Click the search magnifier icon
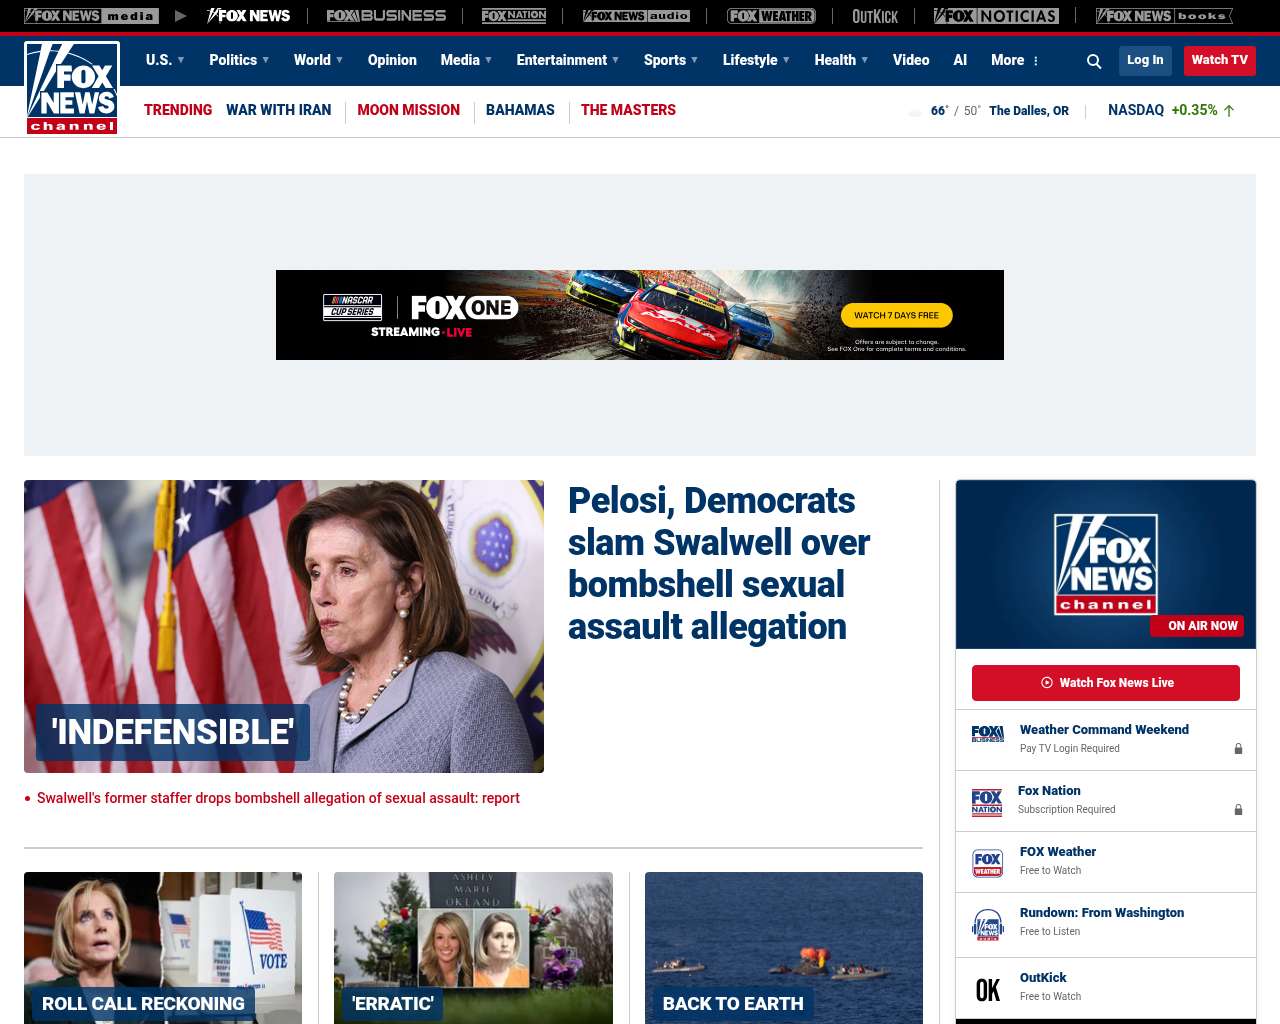This screenshot has height=1024, width=1280. (x=1094, y=61)
